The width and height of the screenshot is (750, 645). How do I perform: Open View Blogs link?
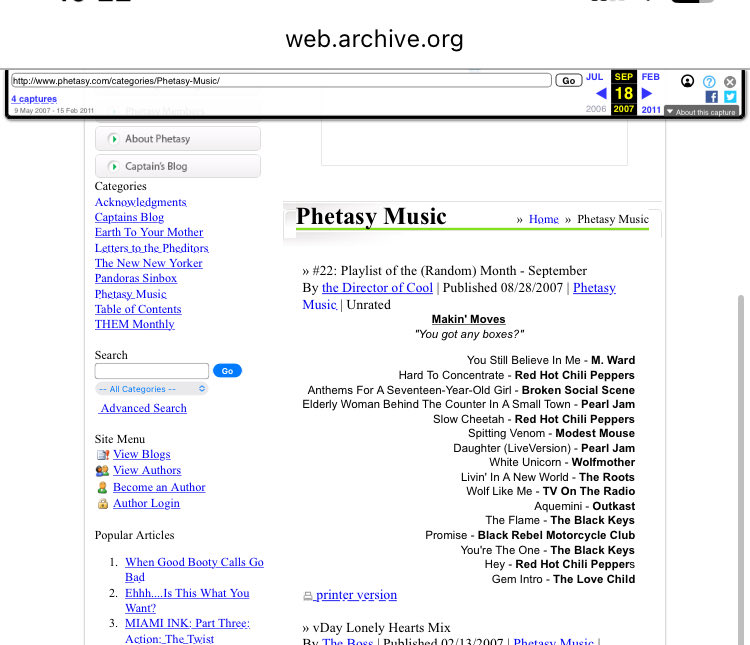(142, 455)
